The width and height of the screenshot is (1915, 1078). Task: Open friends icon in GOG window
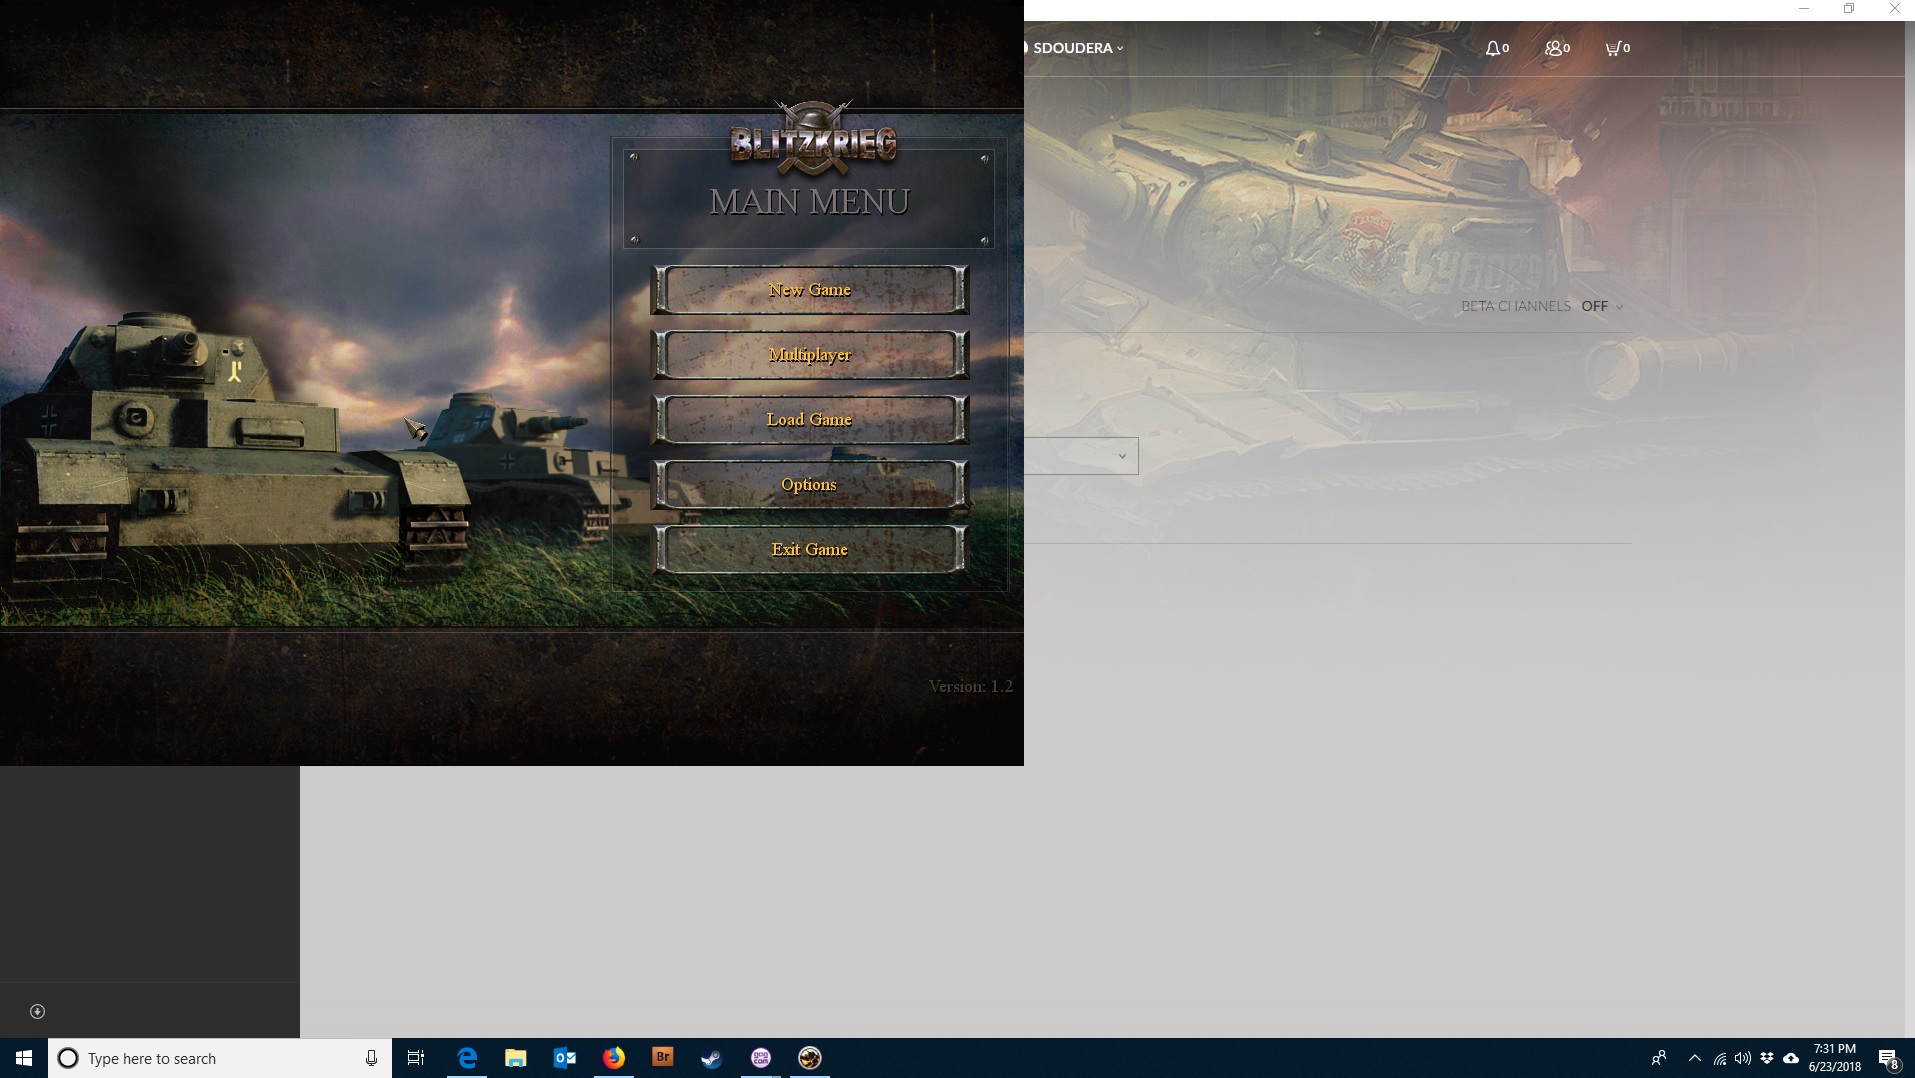coord(1557,48)
